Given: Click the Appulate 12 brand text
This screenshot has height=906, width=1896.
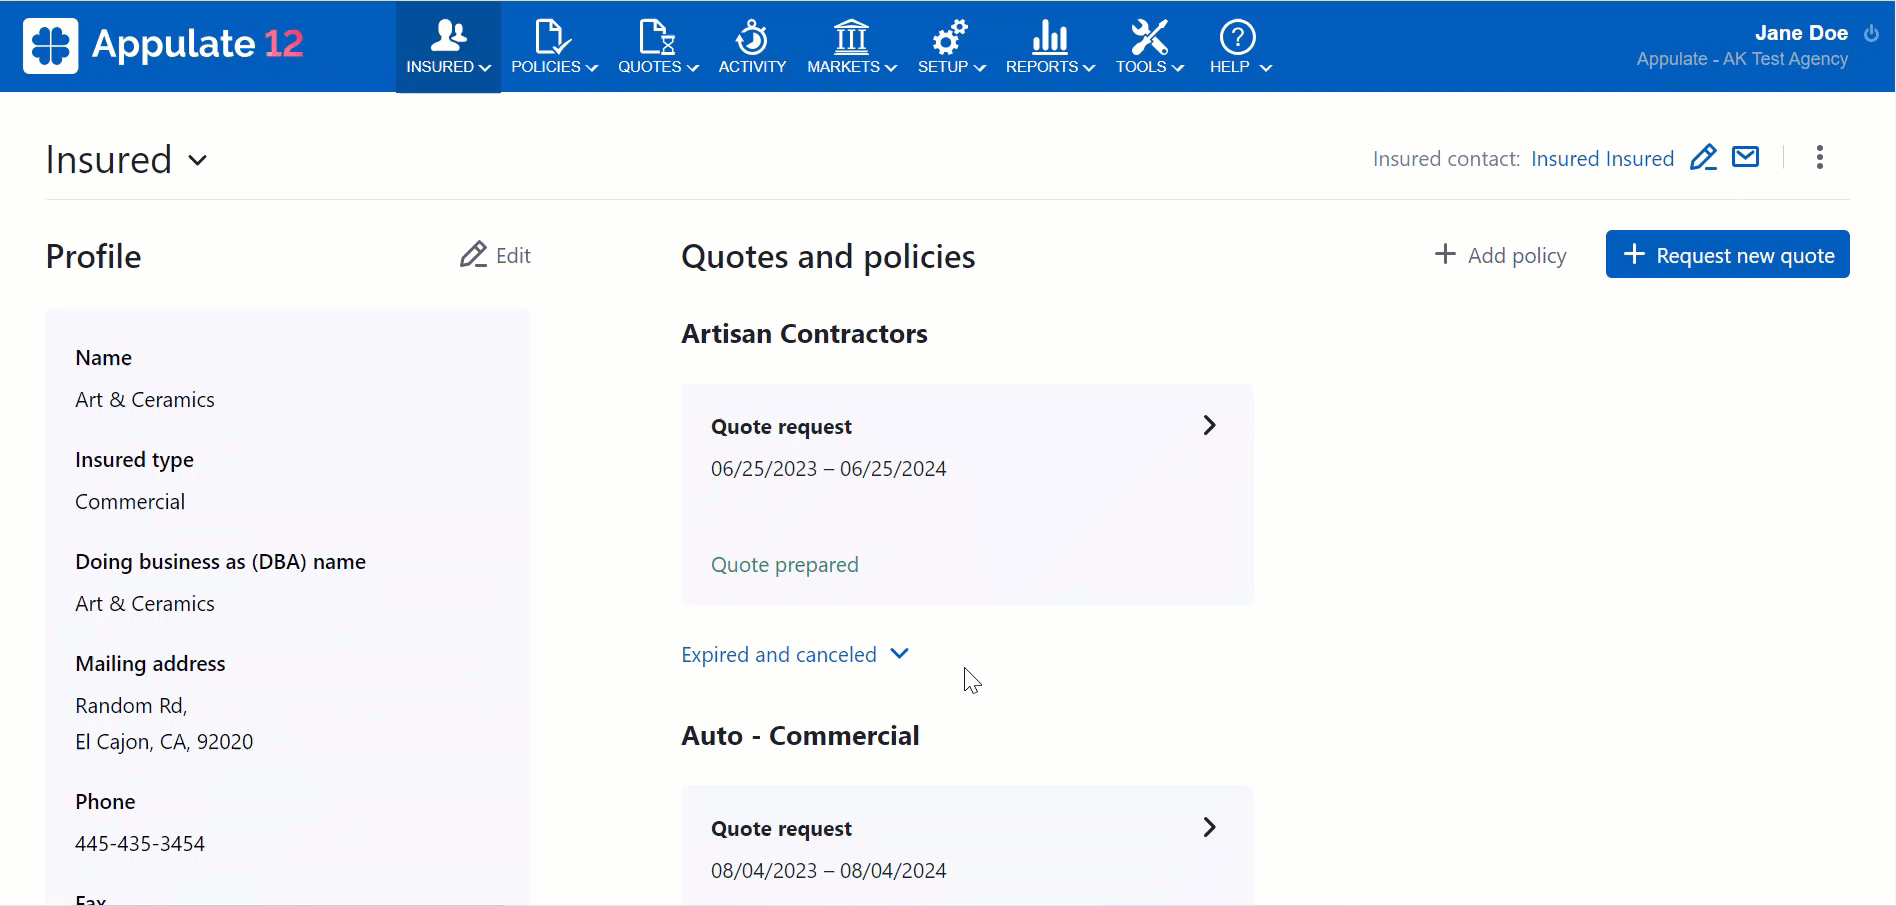Looking at the screenshot, I should 197,43.
